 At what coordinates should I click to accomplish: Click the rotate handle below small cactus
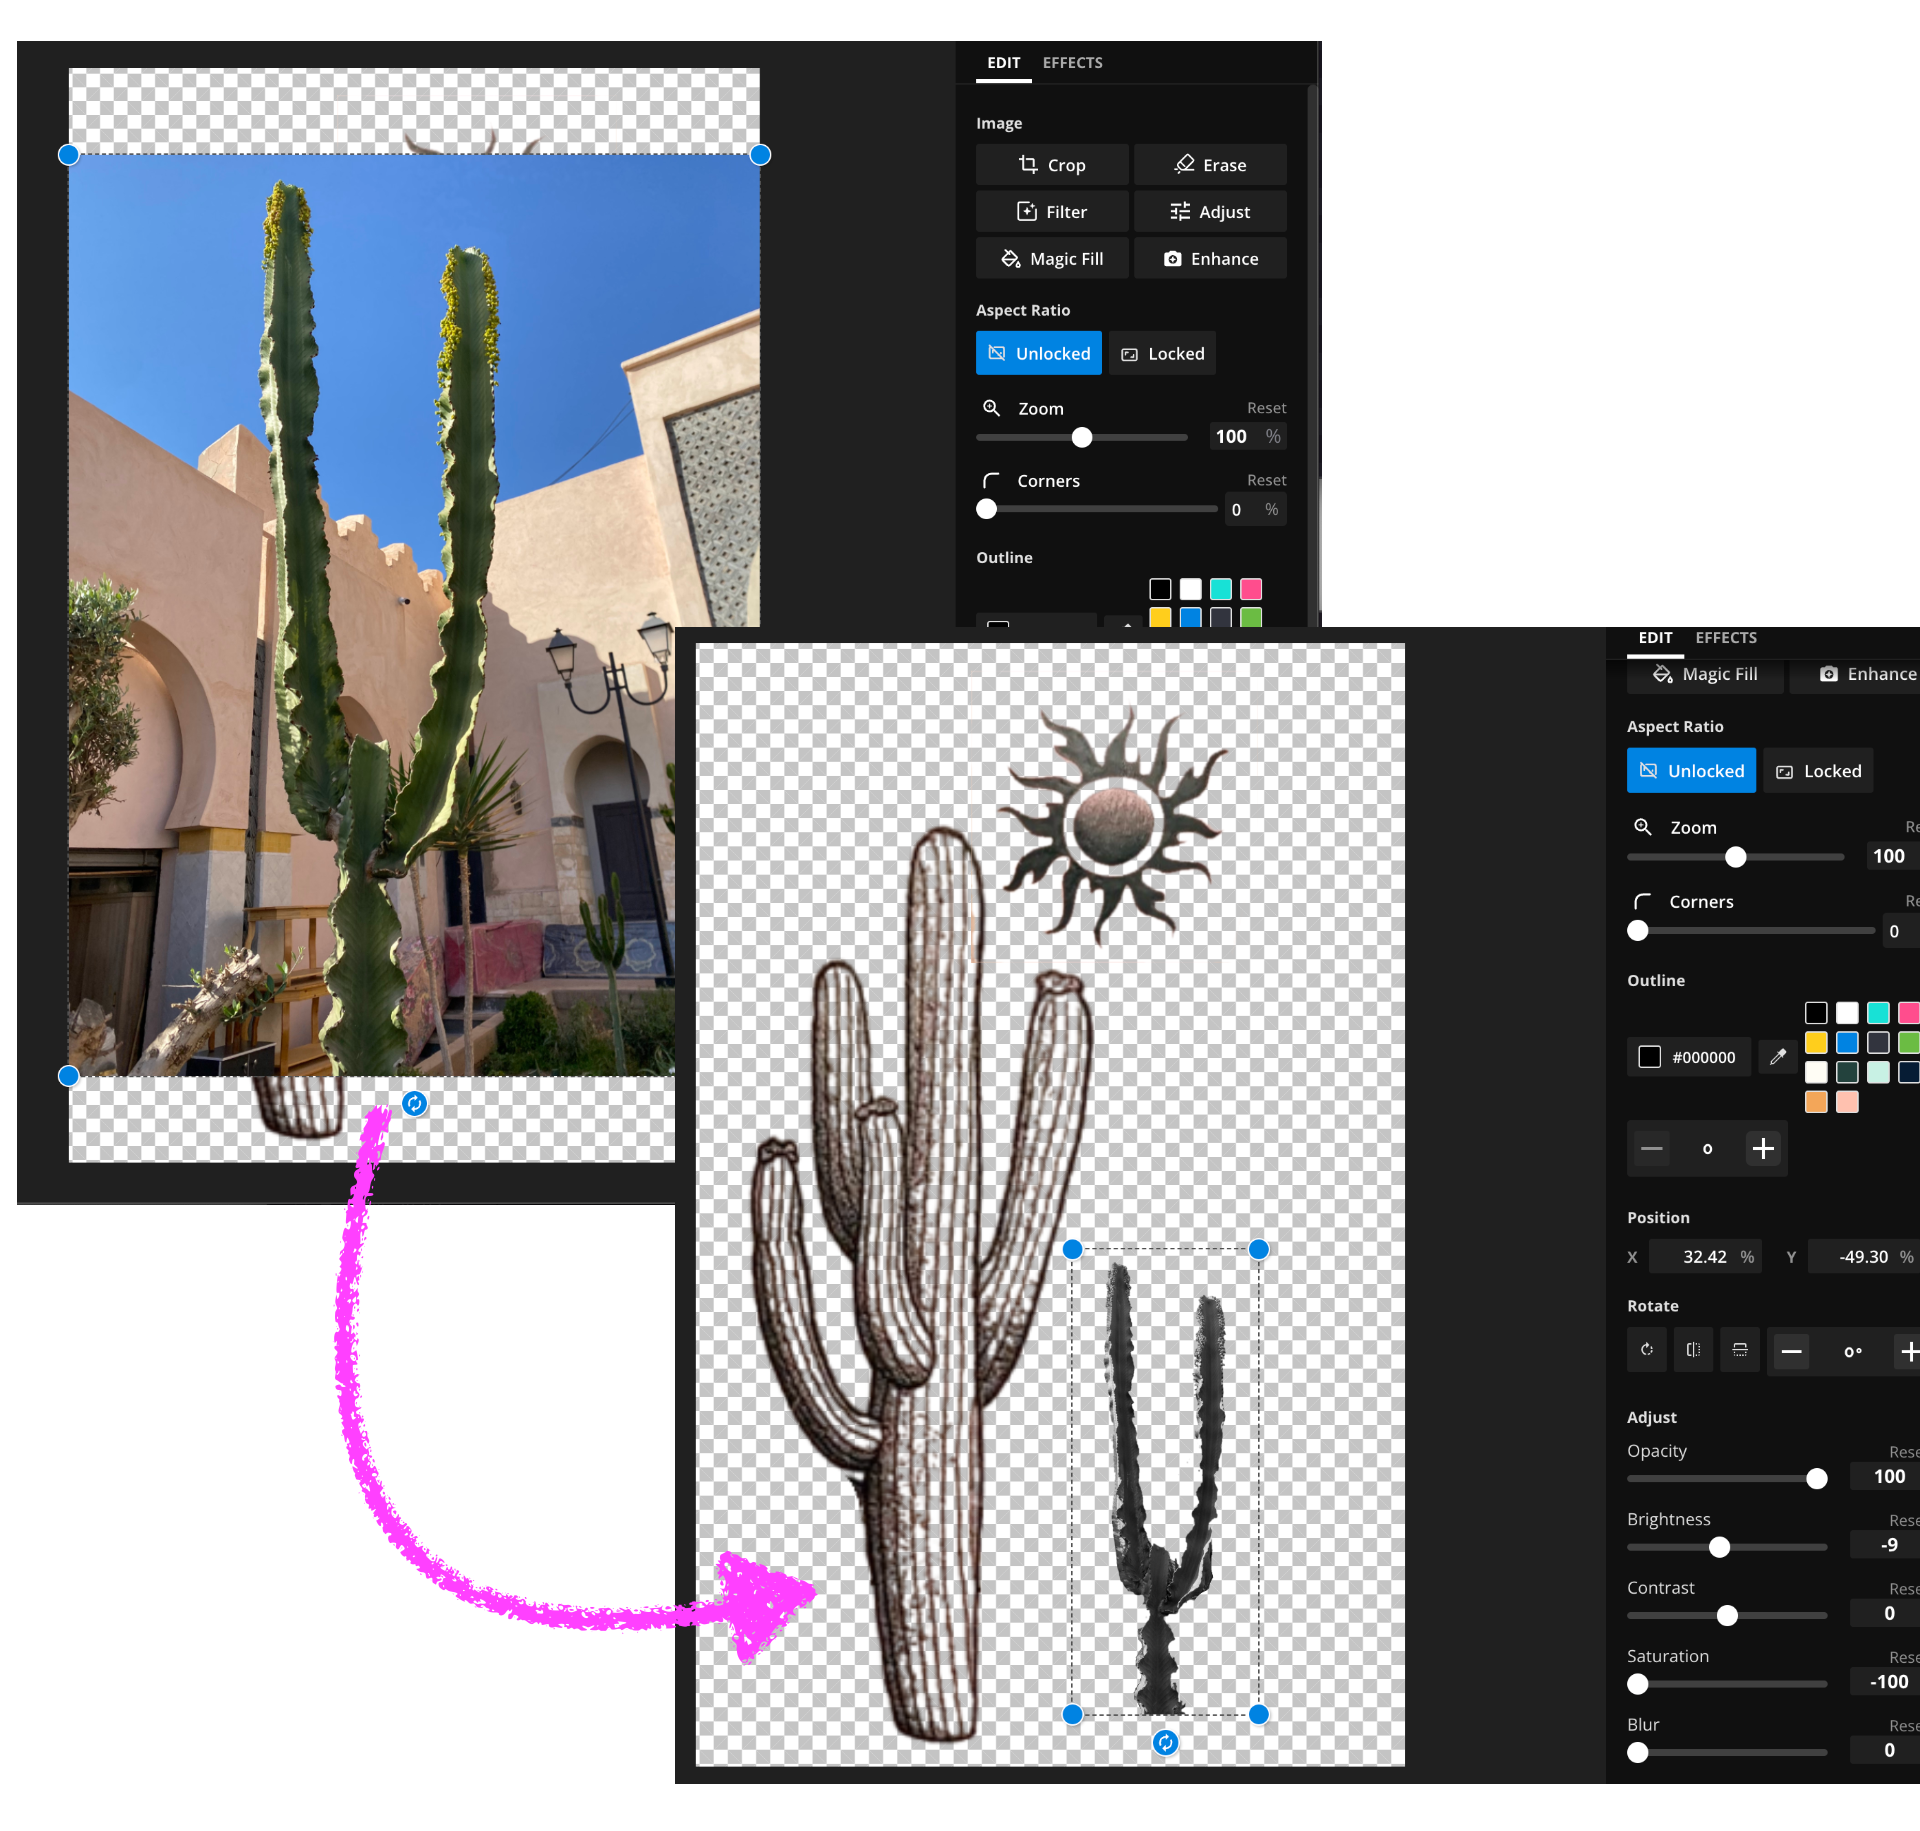click(1165, 1743)
